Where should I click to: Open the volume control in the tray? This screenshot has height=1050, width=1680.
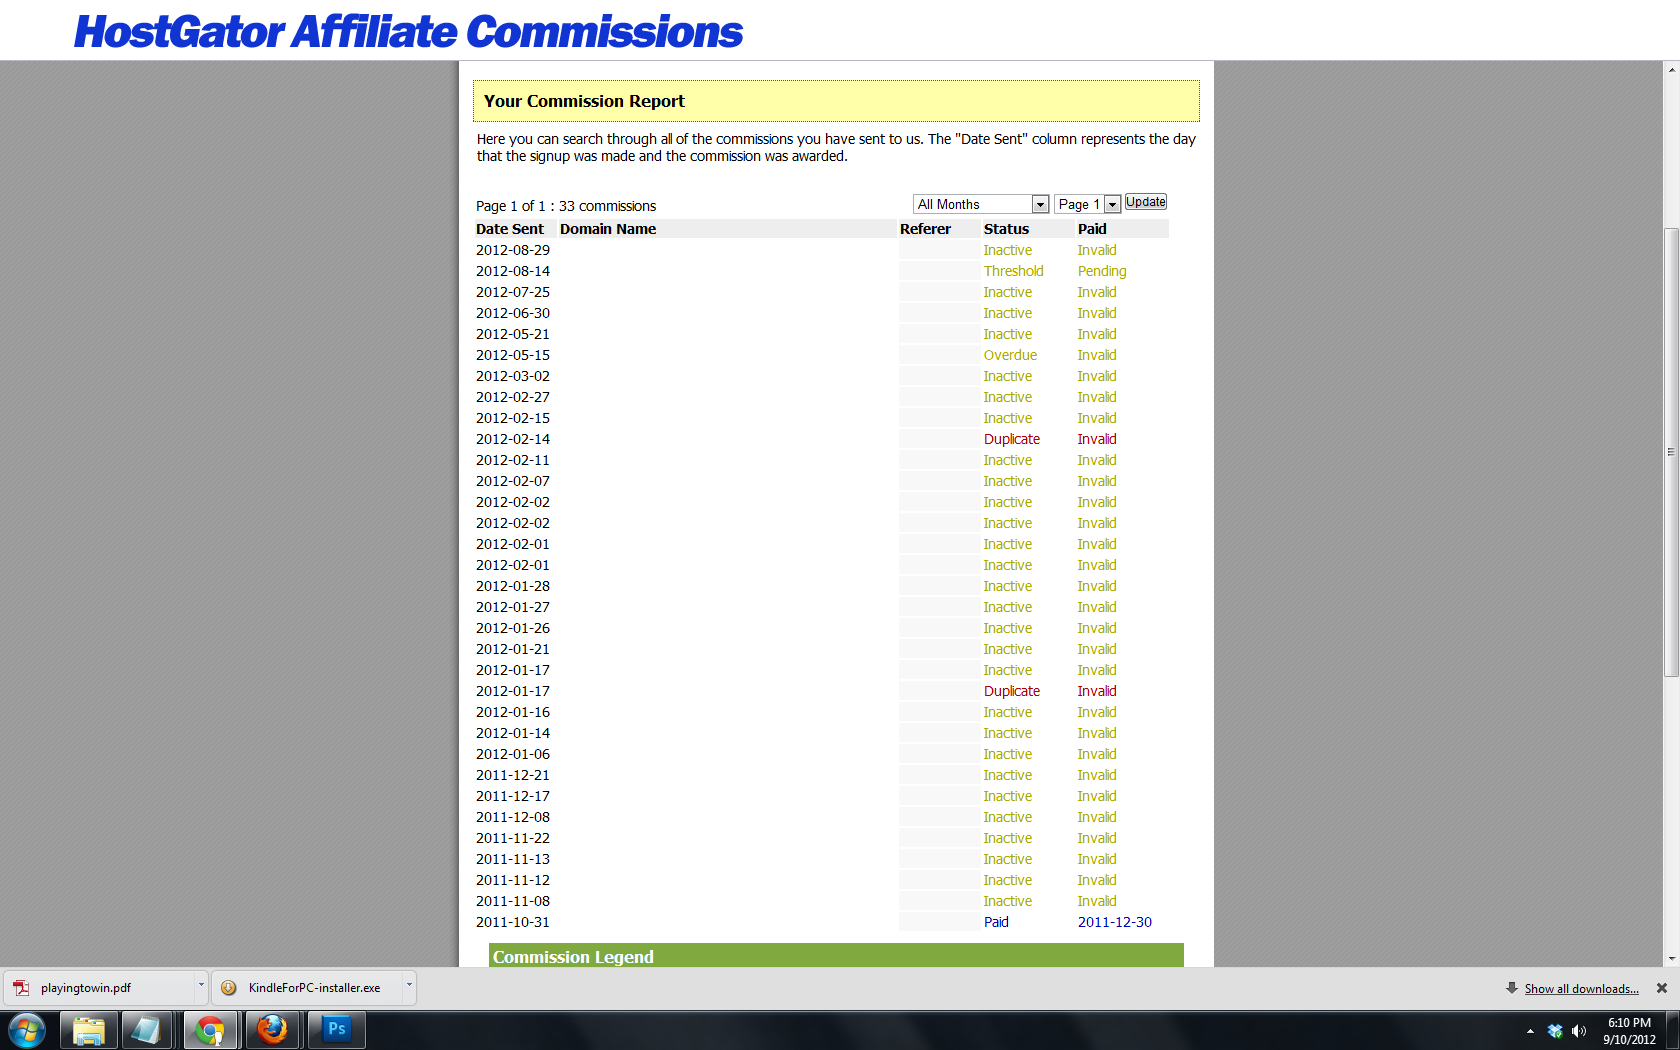(1579, 1031)
